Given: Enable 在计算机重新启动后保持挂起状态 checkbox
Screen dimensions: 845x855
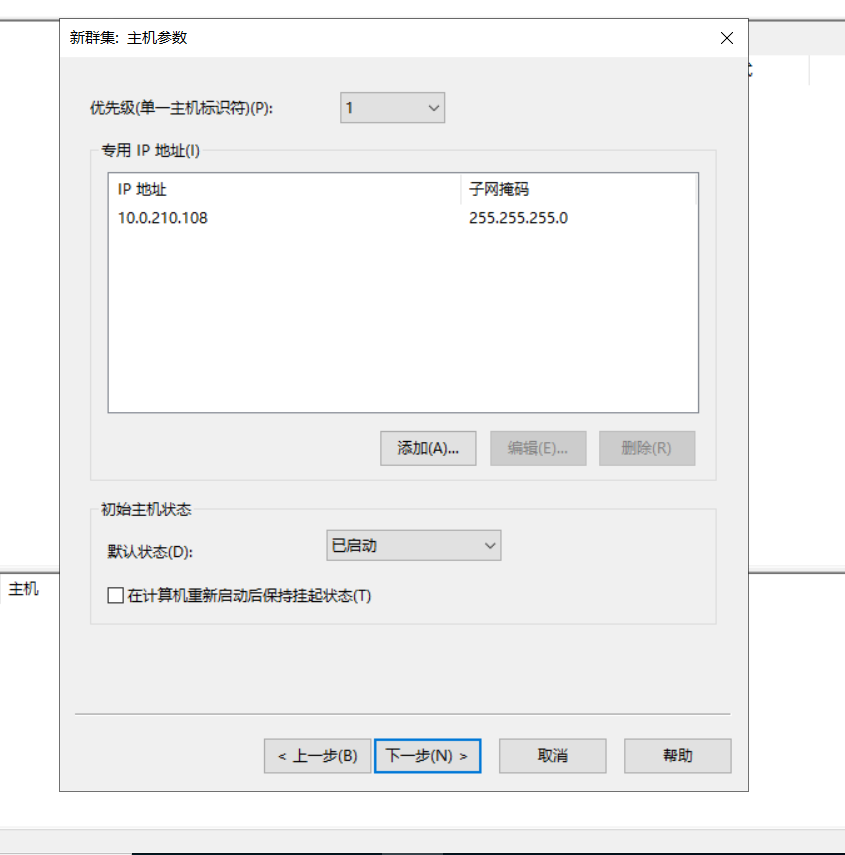Looking at the screenshot, I should coord(115,596).
